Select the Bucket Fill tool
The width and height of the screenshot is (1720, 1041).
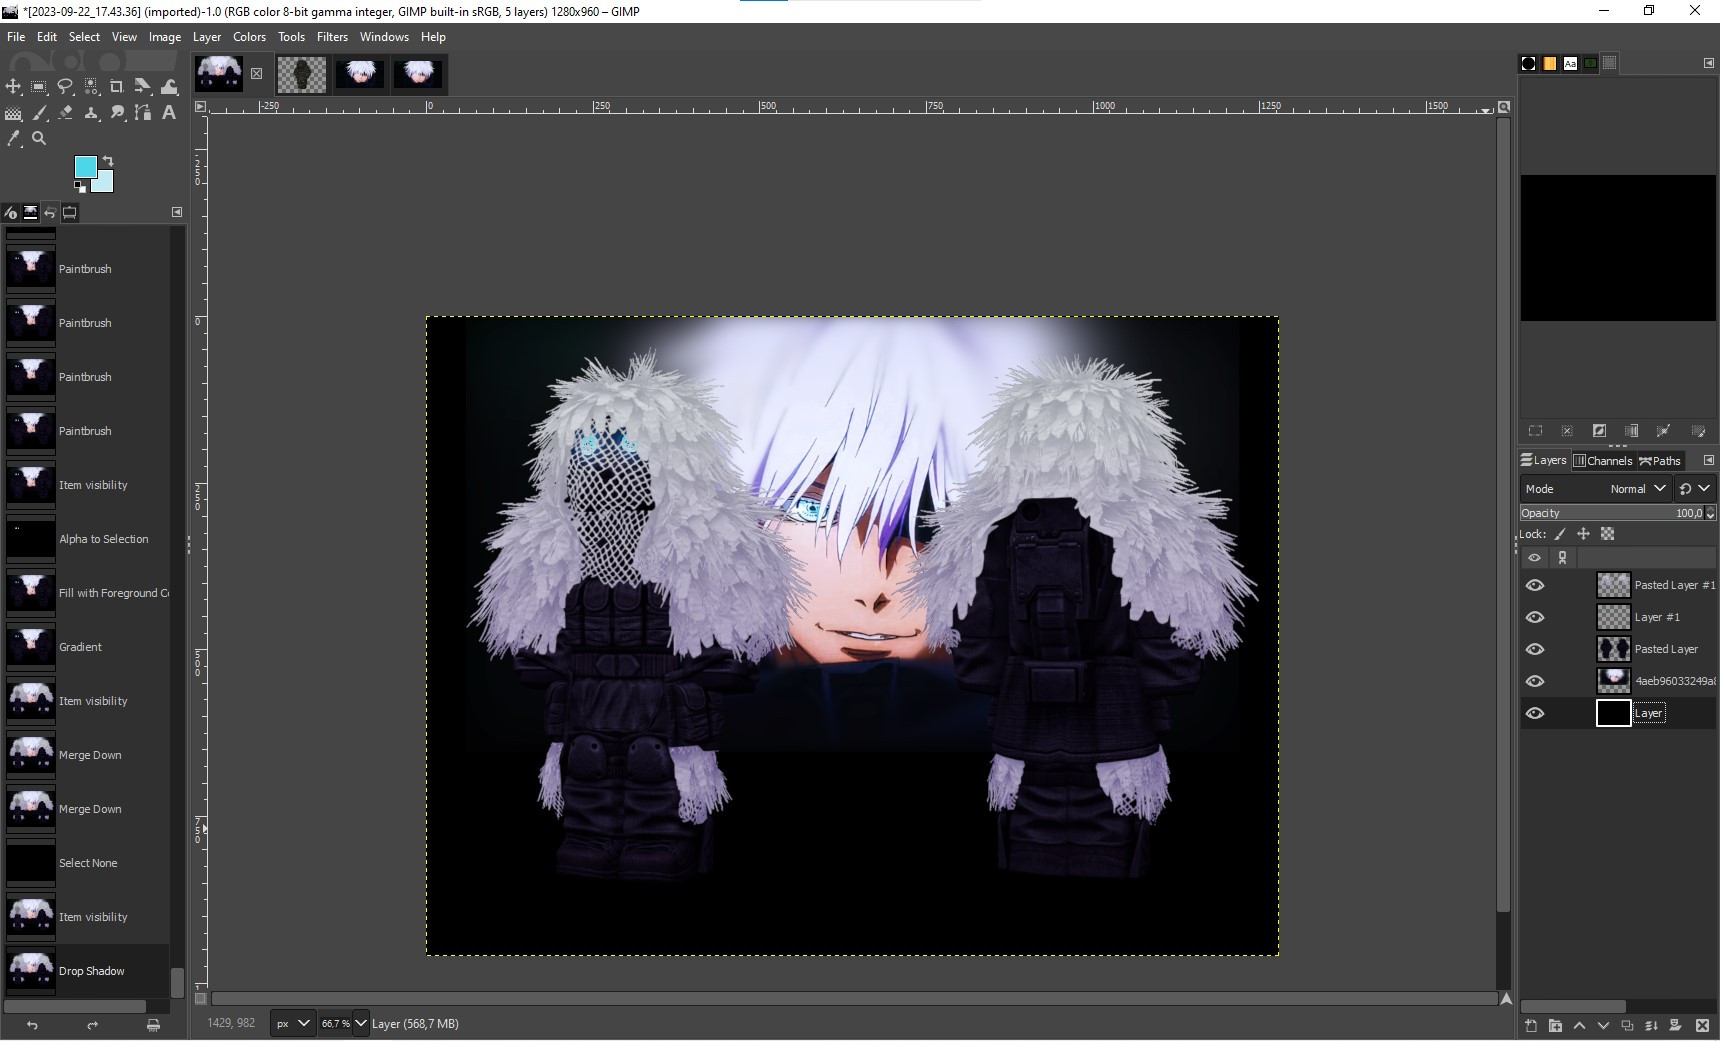point(13,113)
